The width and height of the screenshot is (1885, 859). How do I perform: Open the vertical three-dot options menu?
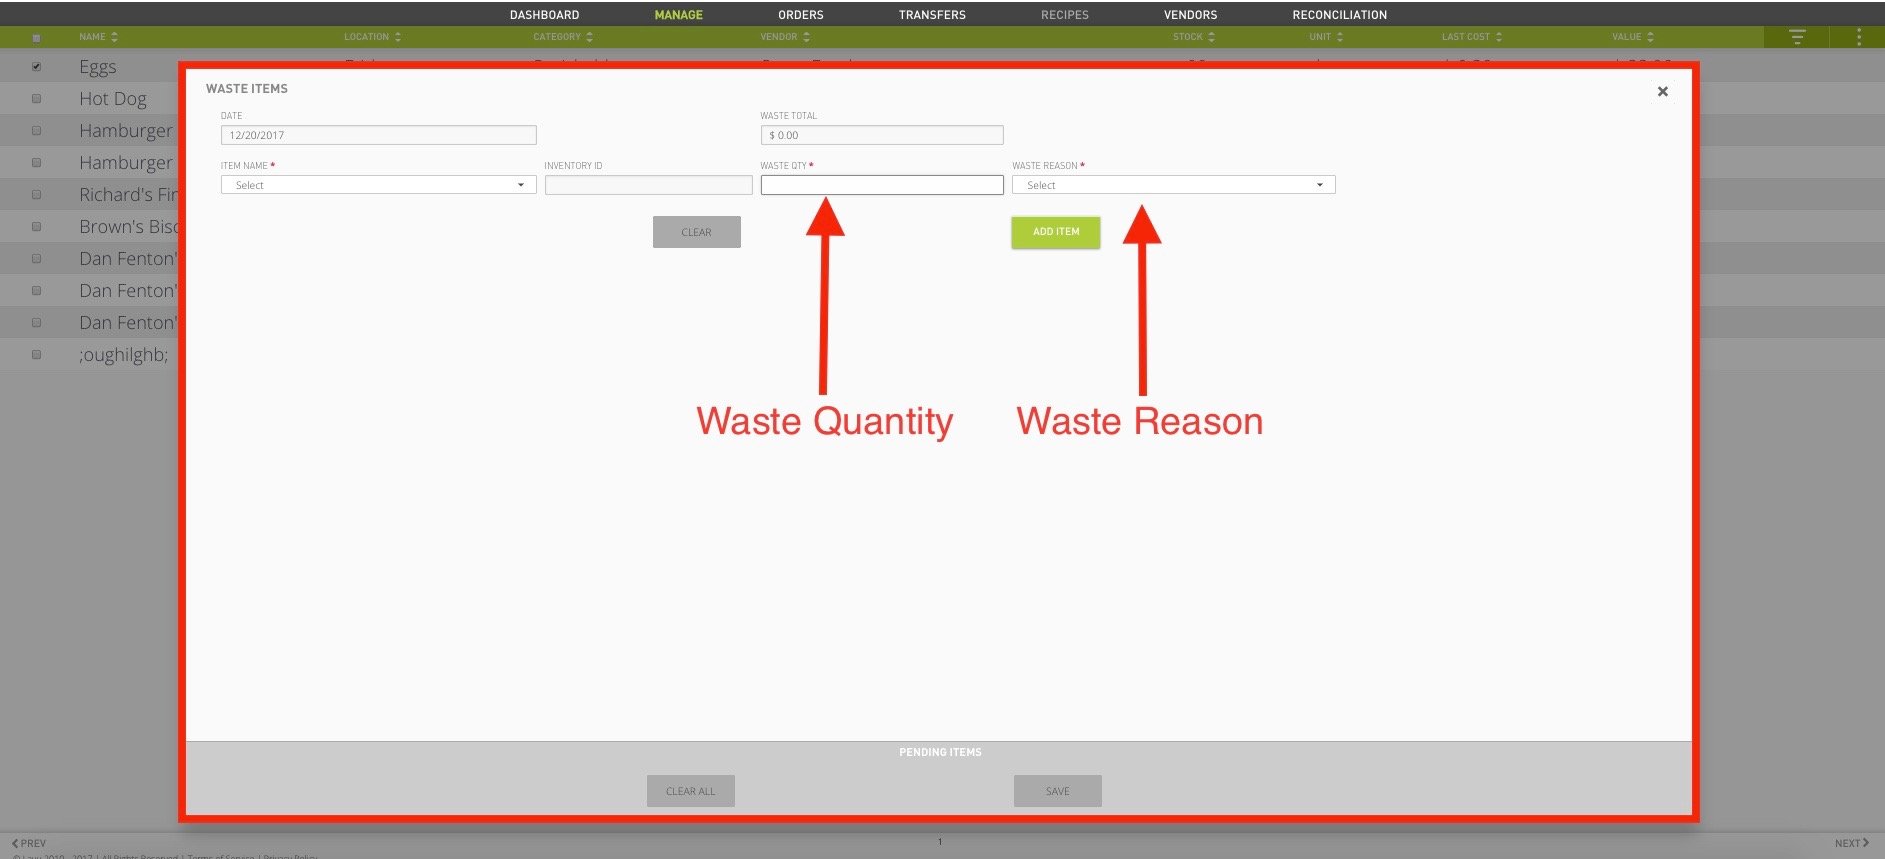click(1858, 37)
